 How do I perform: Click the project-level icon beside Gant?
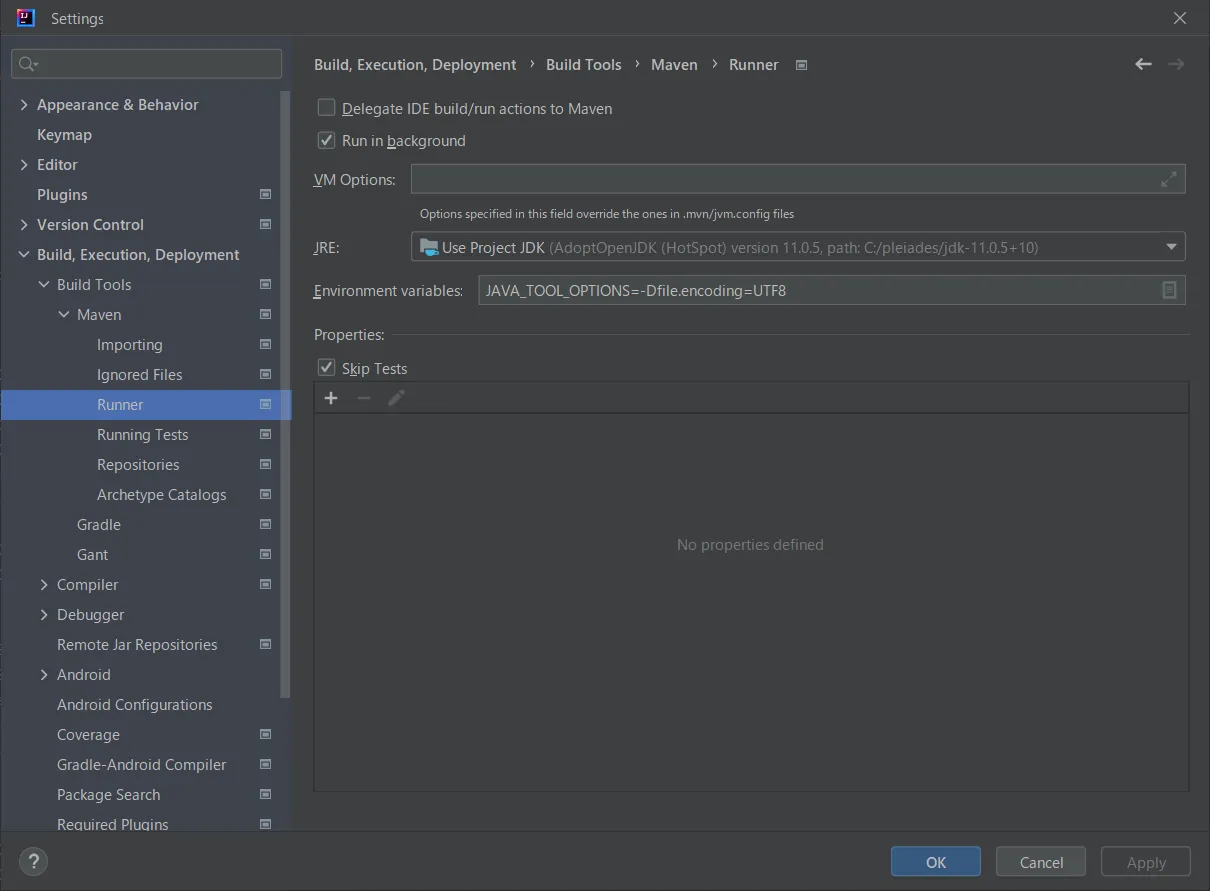(265, 554)
